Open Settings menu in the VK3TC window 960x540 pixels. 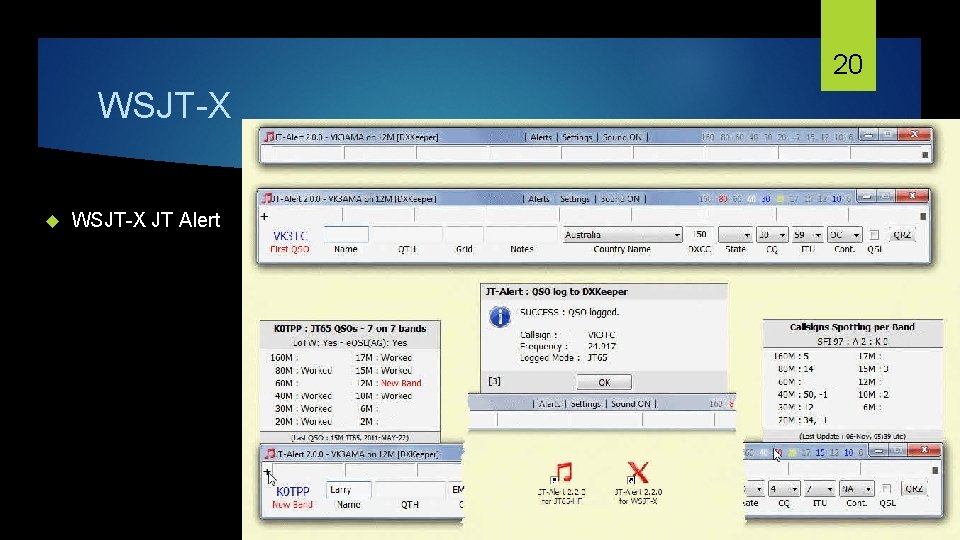click(574, 199)
